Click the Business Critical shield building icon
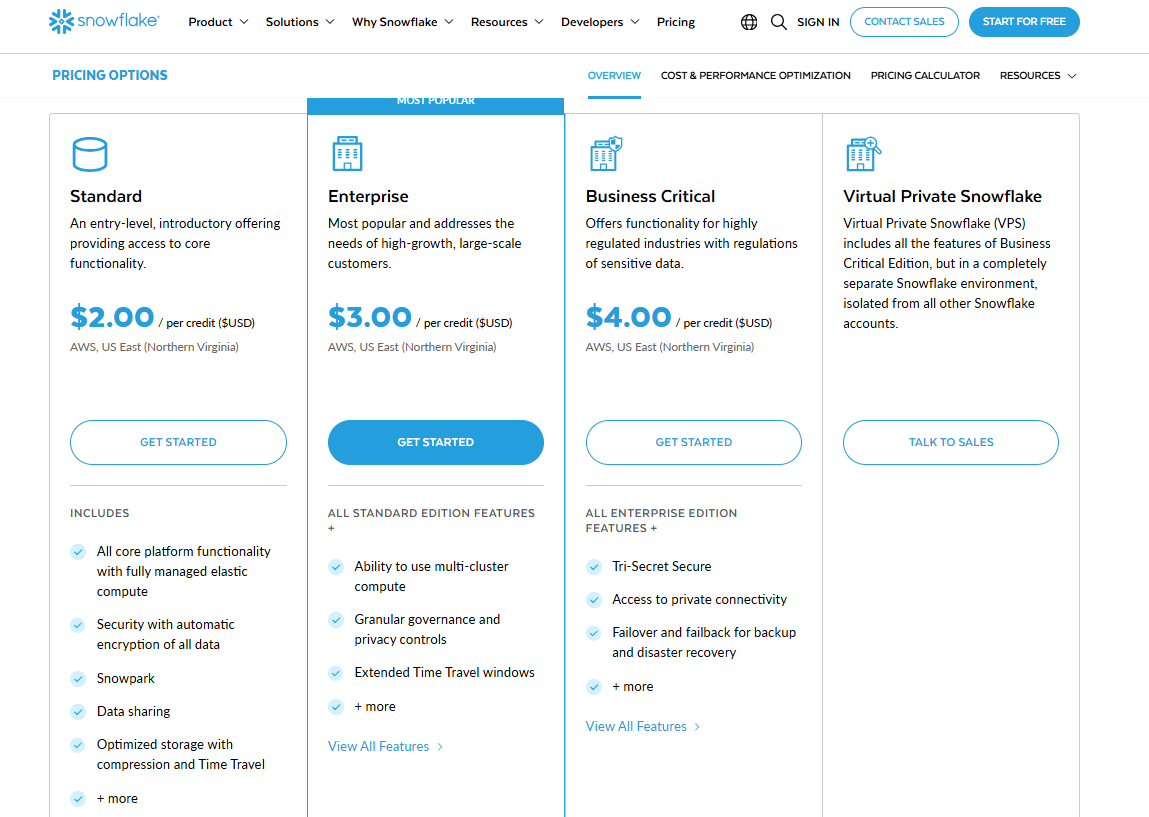Viewport: 1149px width, 817px height. point(606,154)
